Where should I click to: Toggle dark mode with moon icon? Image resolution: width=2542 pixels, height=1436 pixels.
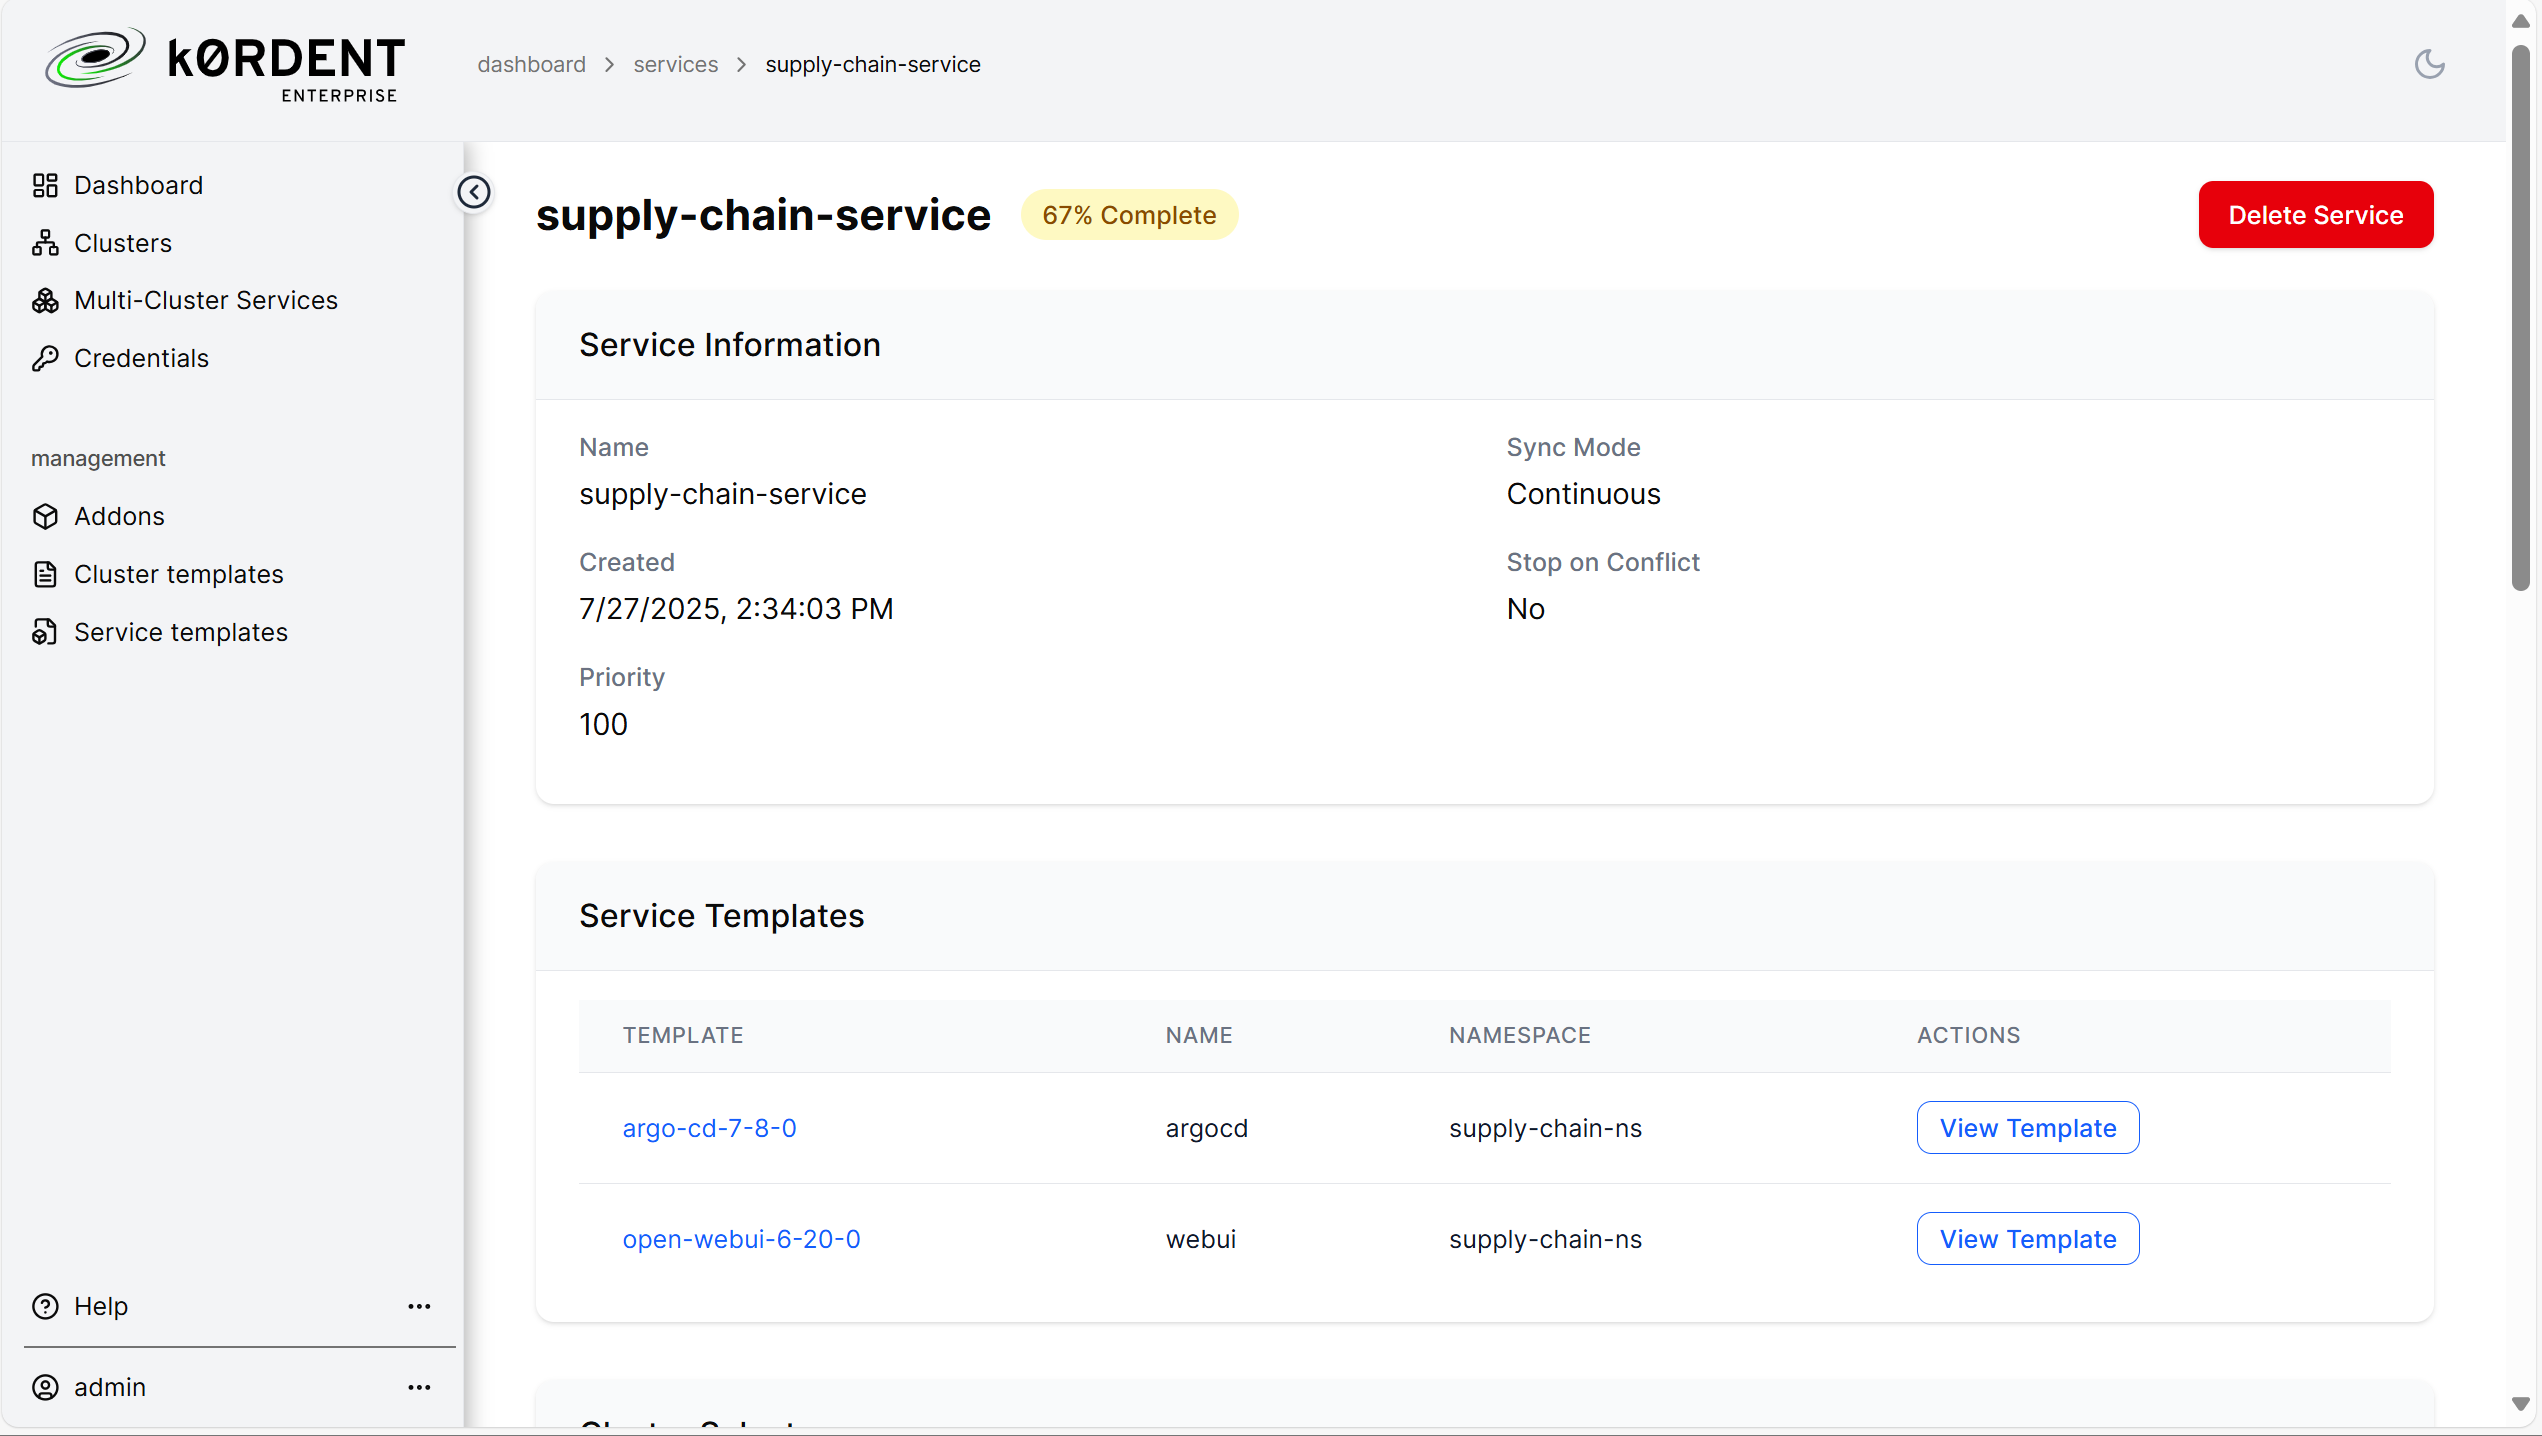click(2429, 64)
